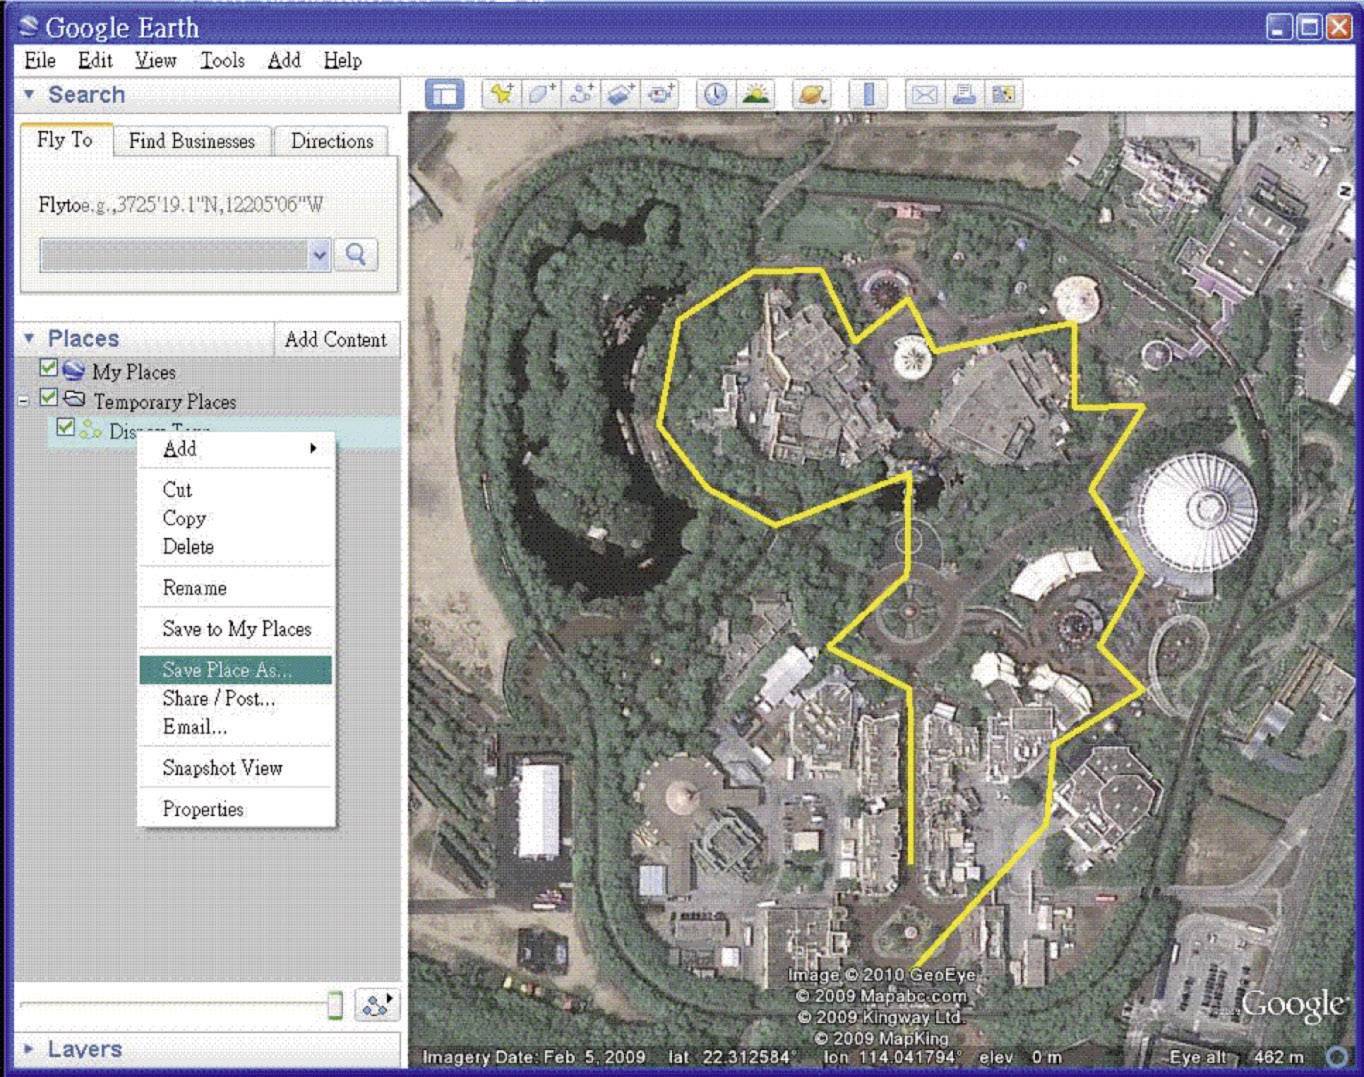
Task: Toggle the sunlight icon in toolbar
Action: [x=756, y=95]
